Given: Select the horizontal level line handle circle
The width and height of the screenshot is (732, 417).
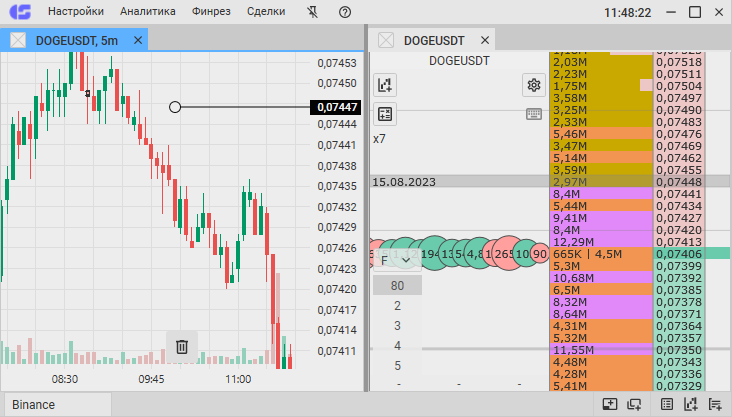Looking at the screenshot, I should 175,107.
